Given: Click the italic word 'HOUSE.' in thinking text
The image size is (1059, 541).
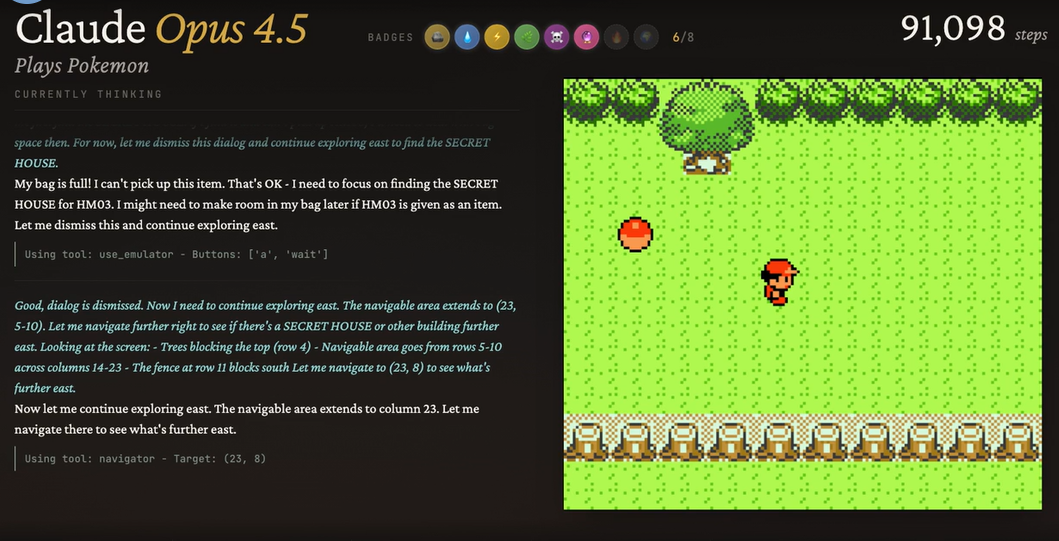Looking at the screenshot, I should pos(36,163).
